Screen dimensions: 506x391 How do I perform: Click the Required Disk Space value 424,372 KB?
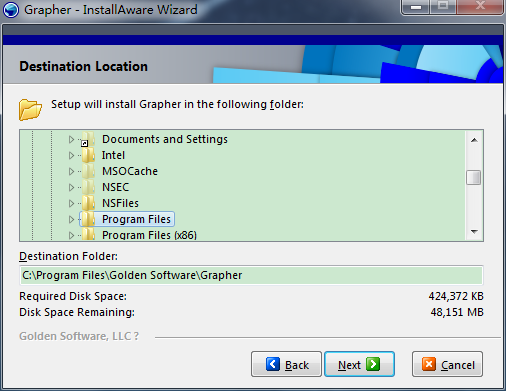tap(456, 296)
